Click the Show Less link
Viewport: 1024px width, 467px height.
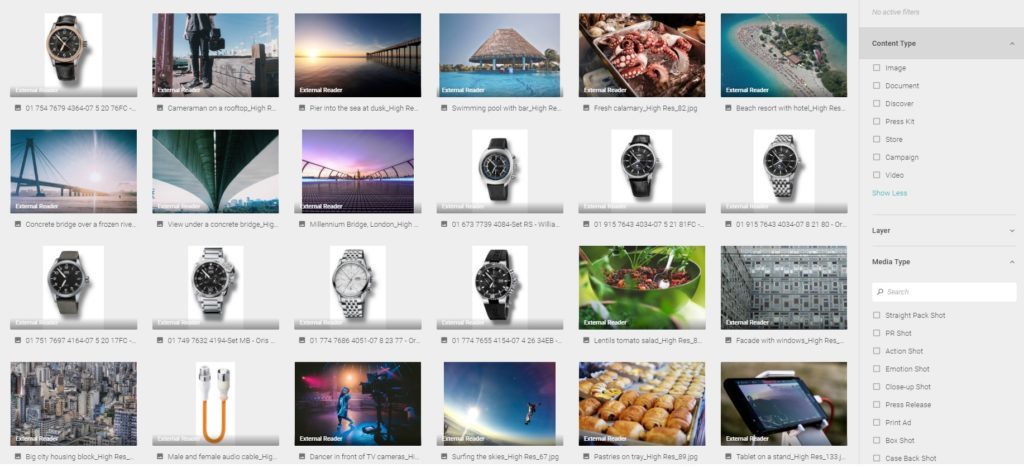click(889, 193)
